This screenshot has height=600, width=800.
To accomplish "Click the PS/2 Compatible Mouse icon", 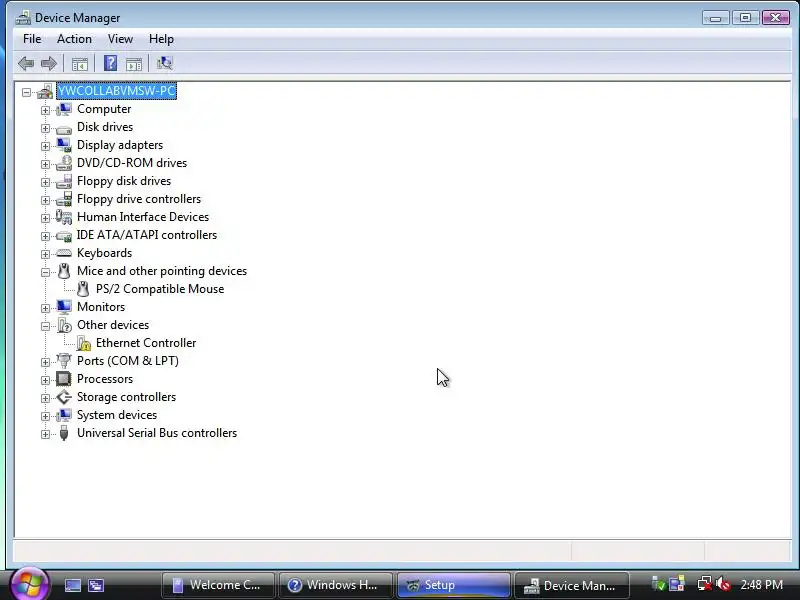I will (83, 289).
